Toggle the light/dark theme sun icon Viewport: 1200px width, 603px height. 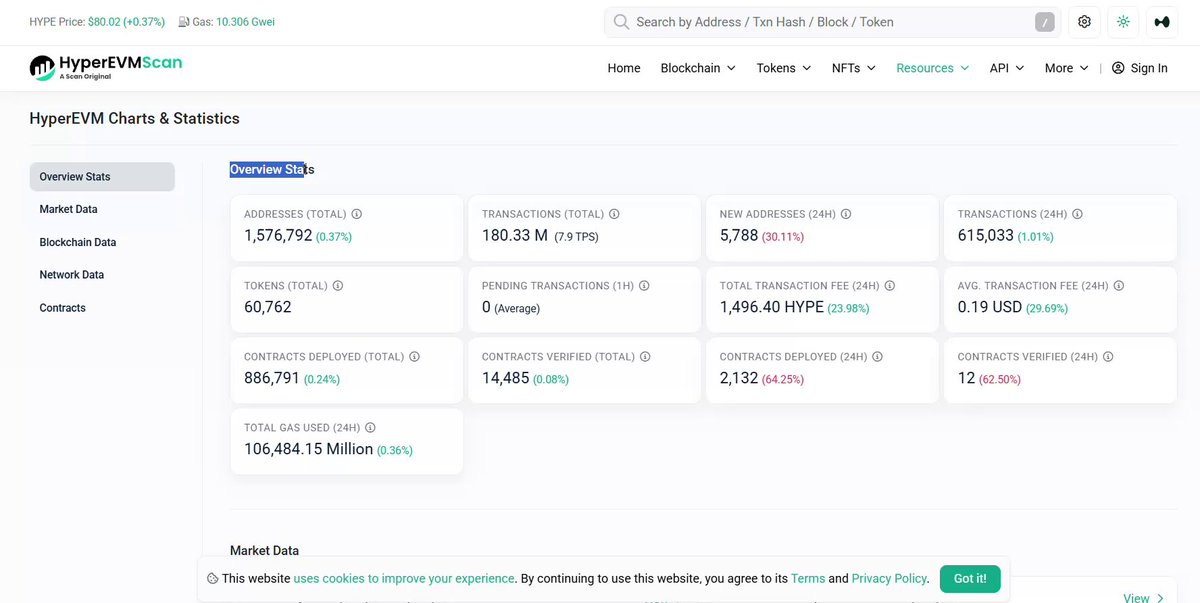pyautogui.click(x=1123, y=22)
